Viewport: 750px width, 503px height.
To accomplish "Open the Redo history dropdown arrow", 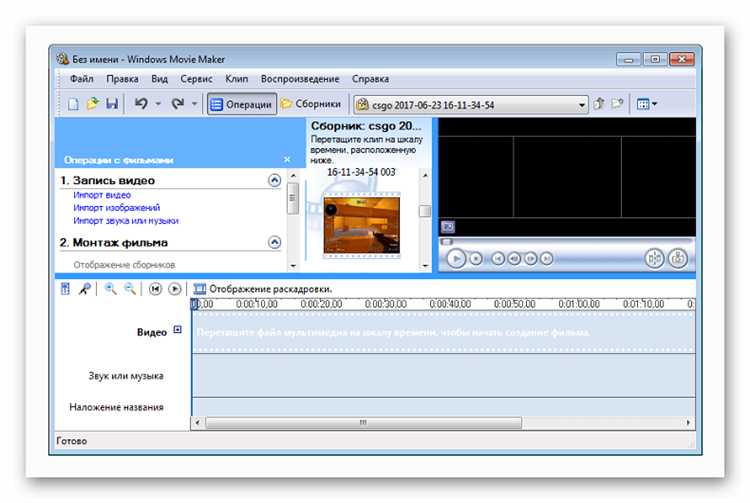I will pyautogui.click(x=194, y=104).
